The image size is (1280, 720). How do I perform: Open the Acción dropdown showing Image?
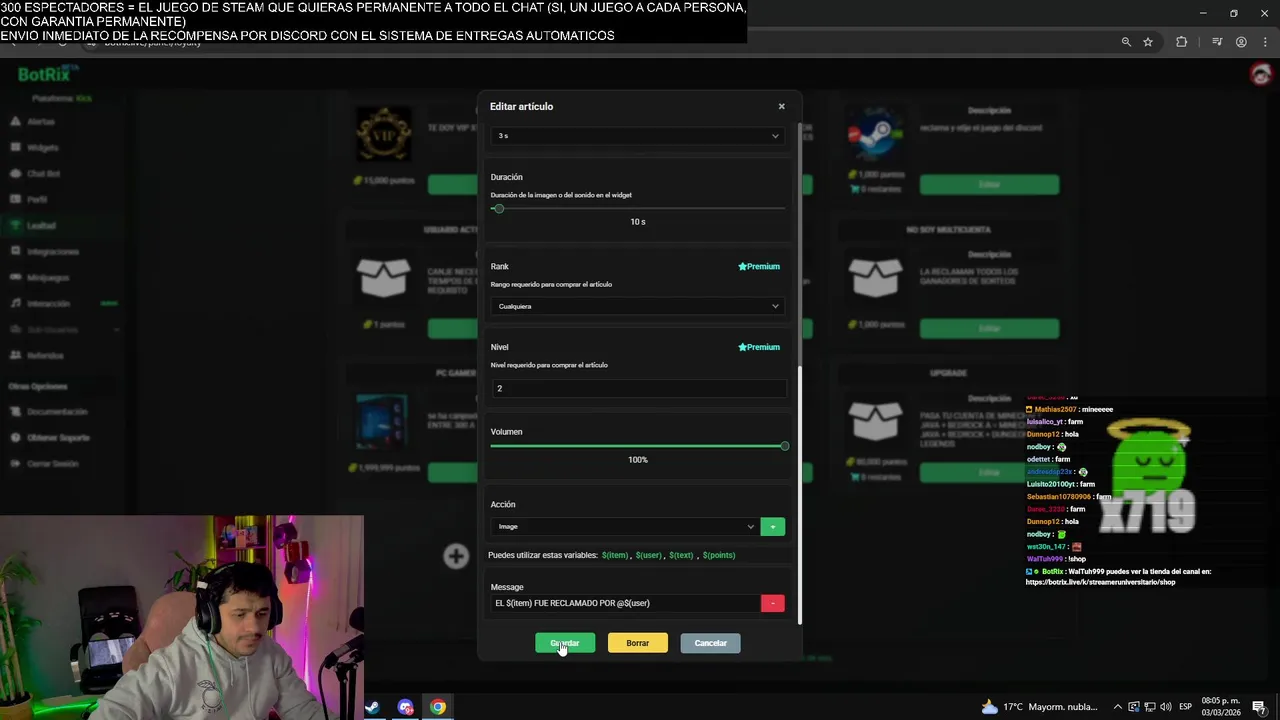(624, 526)
